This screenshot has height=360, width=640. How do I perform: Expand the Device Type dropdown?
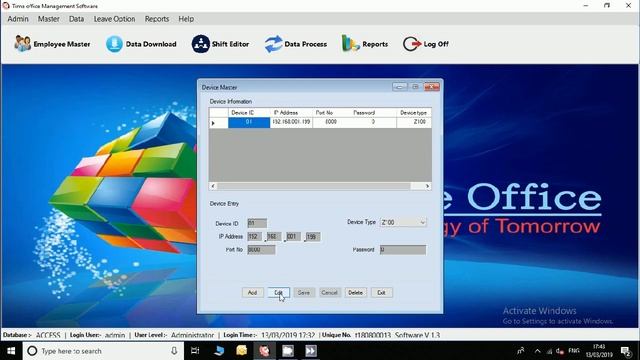coord(423,222)
